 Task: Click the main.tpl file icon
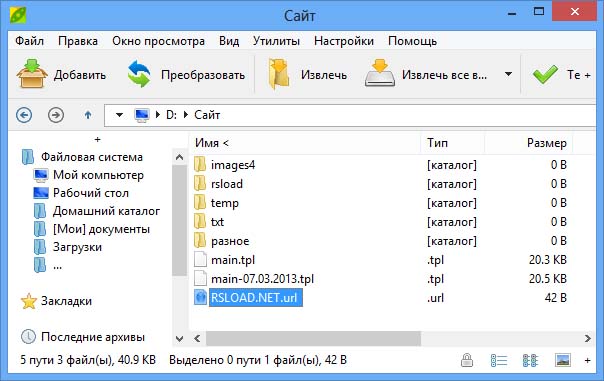[x=200, y=260]
